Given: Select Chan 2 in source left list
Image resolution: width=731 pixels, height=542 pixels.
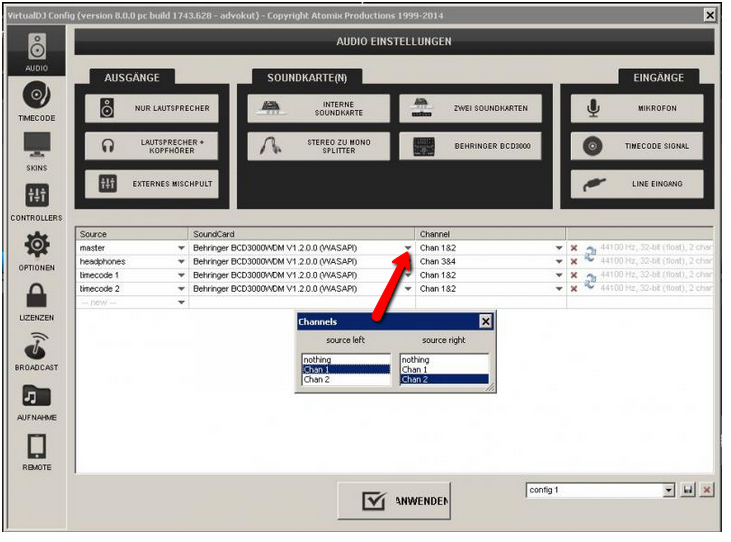Looking at the screenshot, I should (346, 380).
